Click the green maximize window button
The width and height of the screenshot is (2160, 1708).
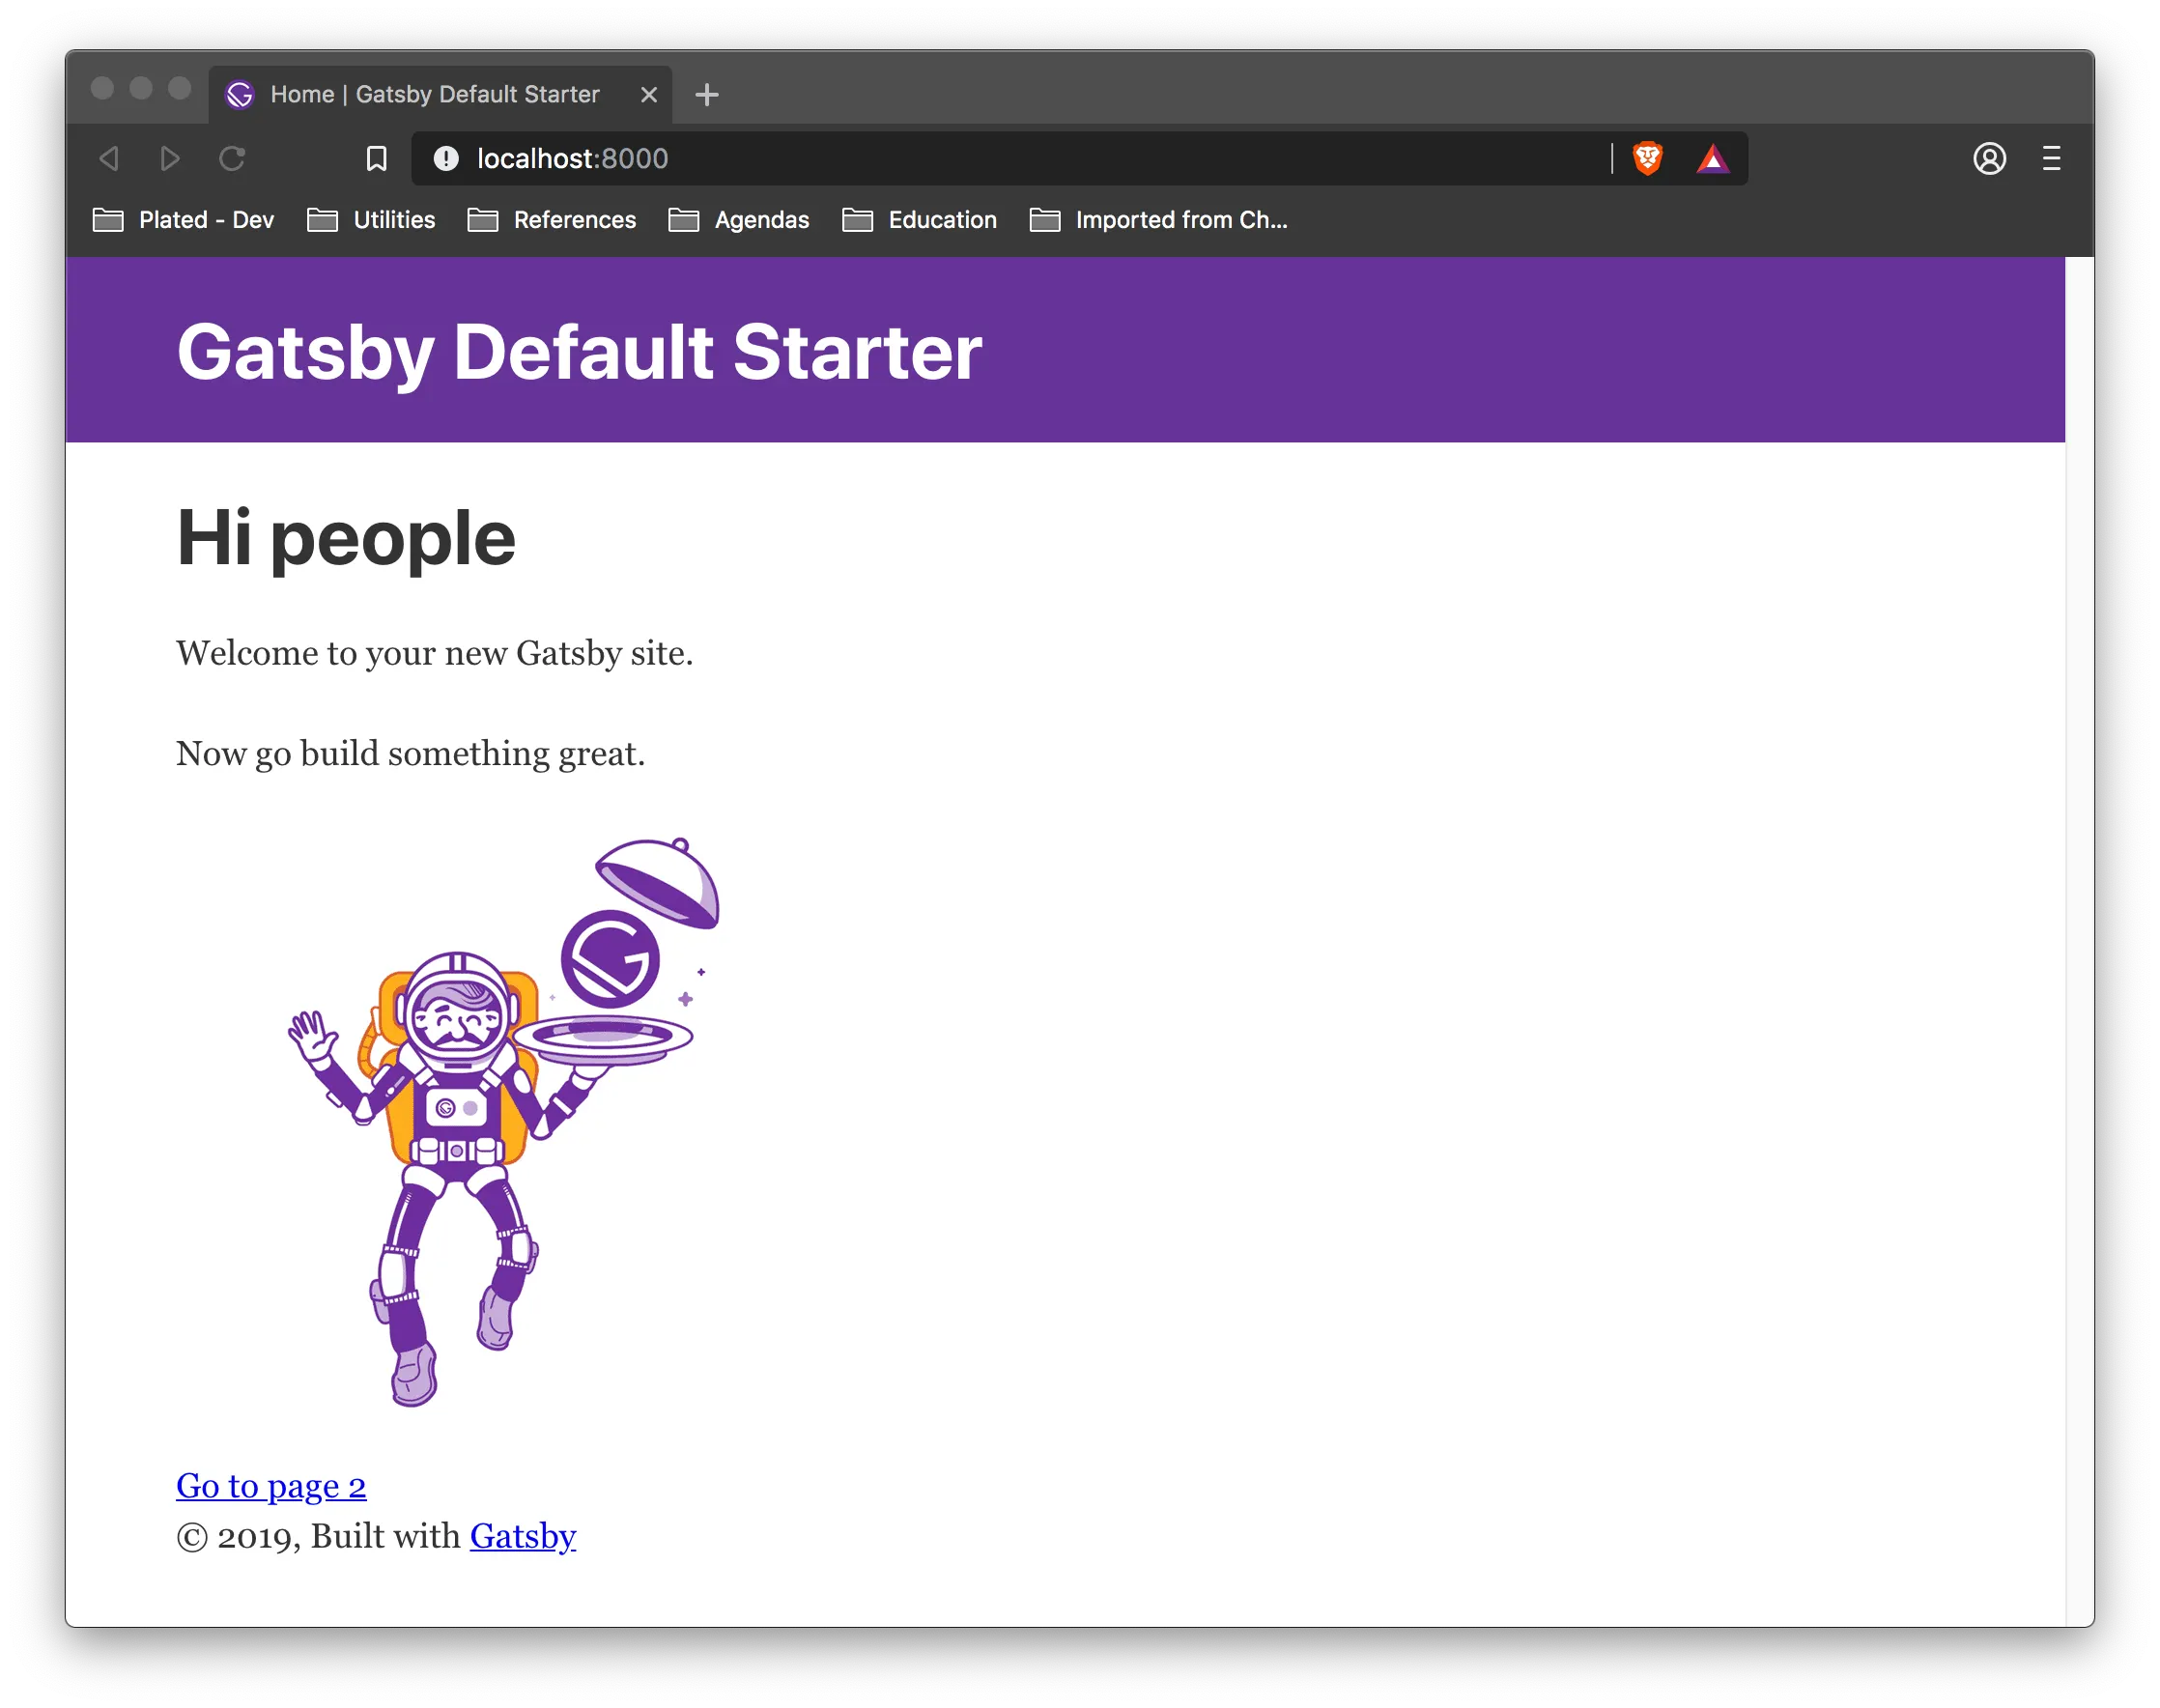180,88
